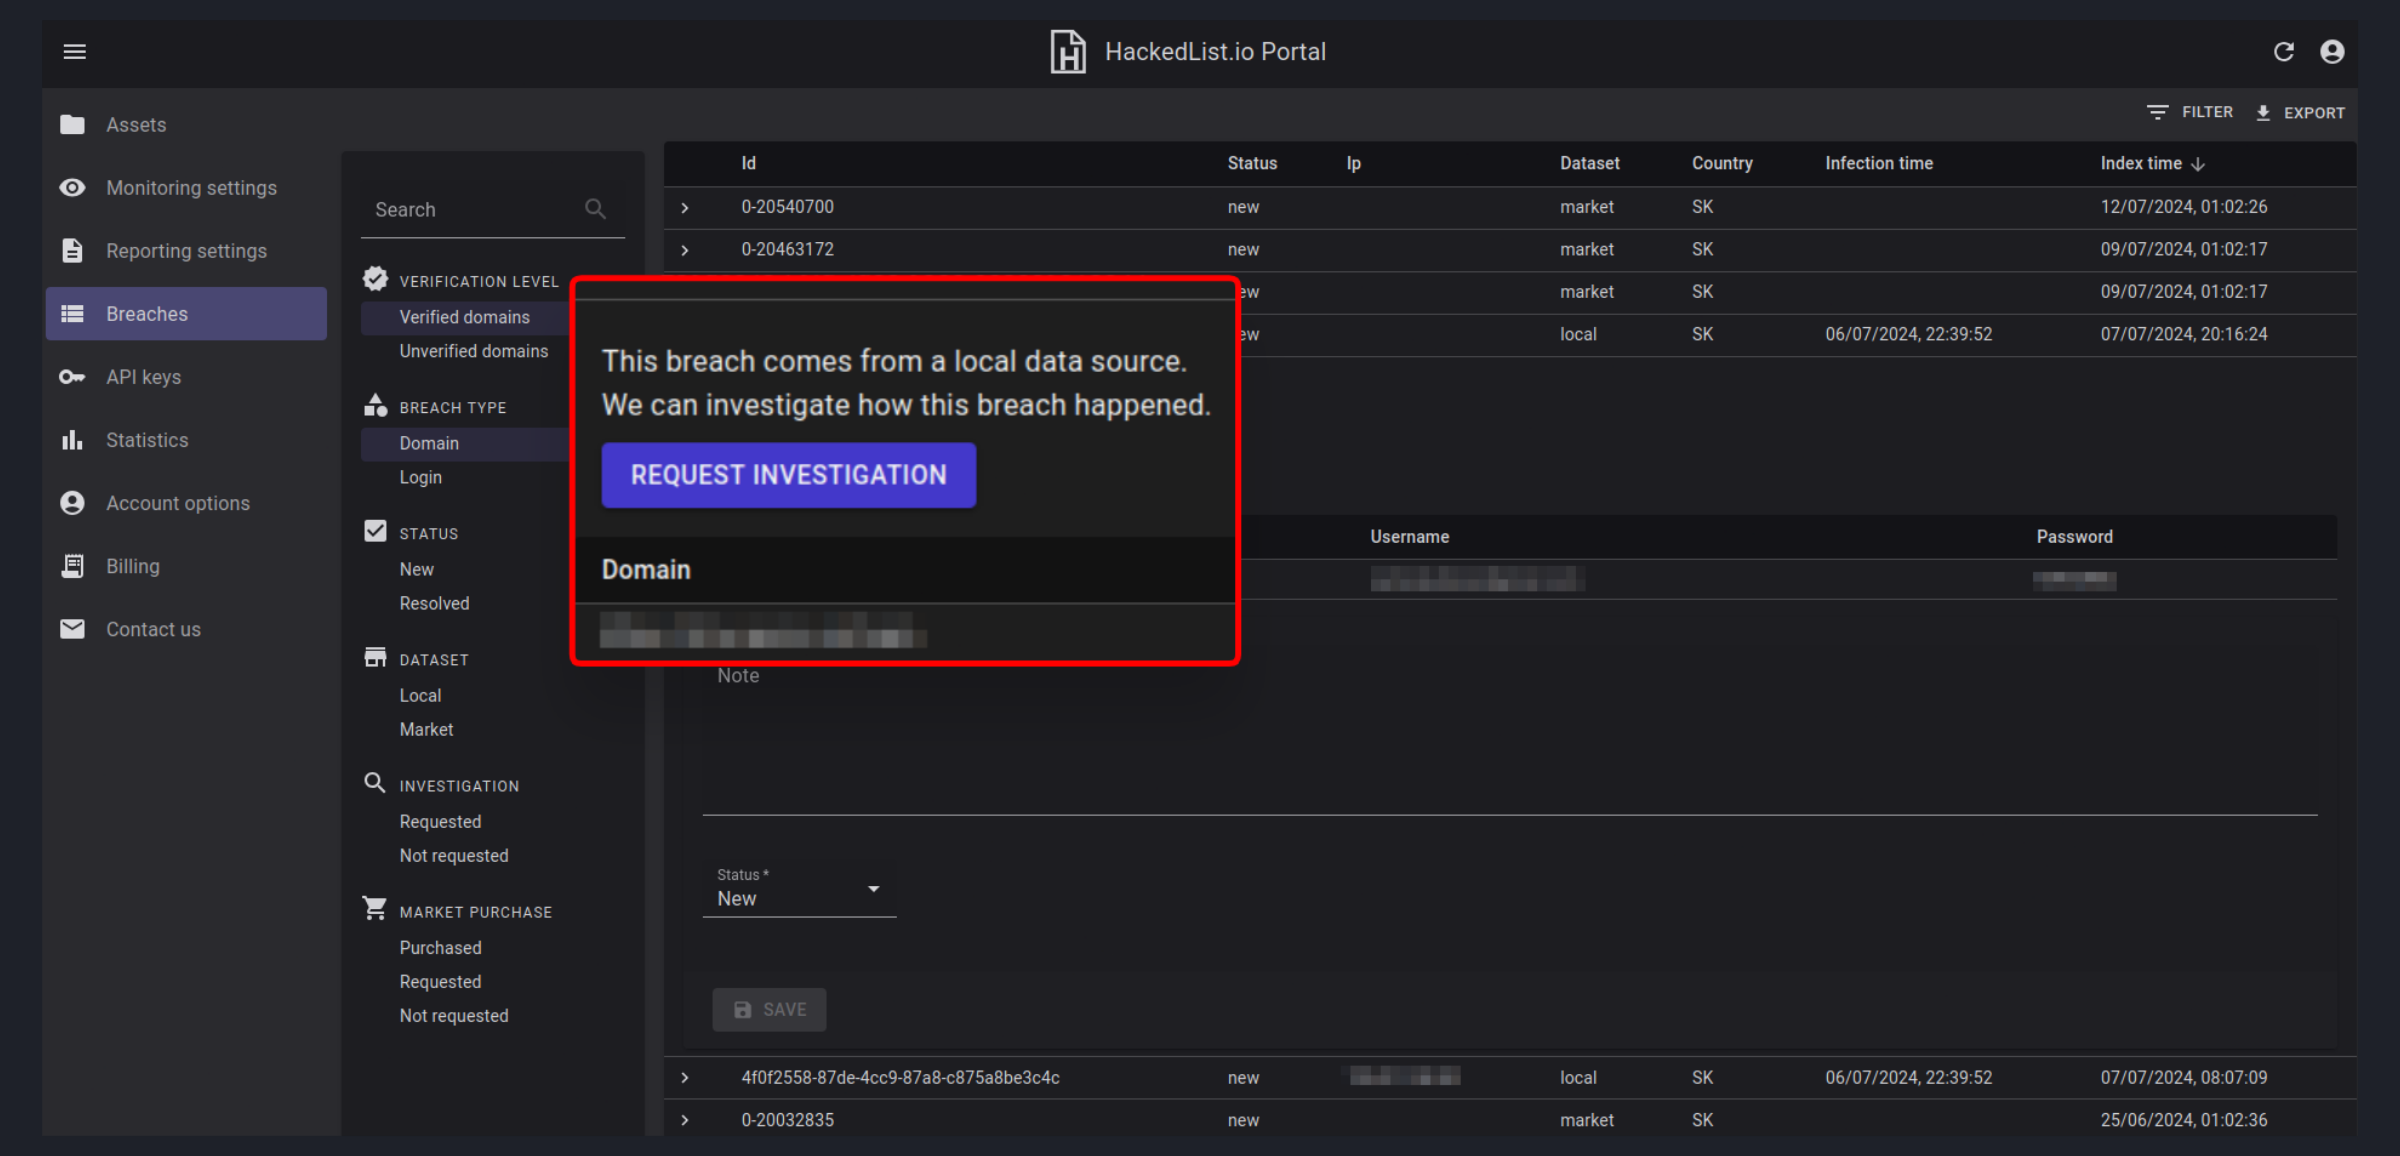Sort table by Id column header
The width and height of the screenshot is (2400, 1156).
[748, 163]
